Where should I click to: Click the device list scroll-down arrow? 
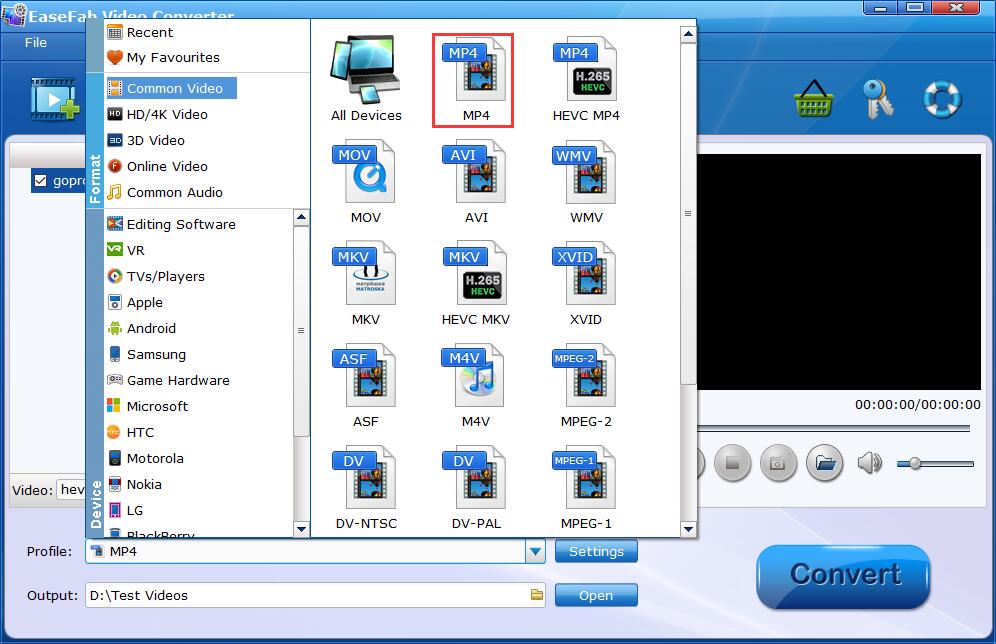(x=302, y=529)
